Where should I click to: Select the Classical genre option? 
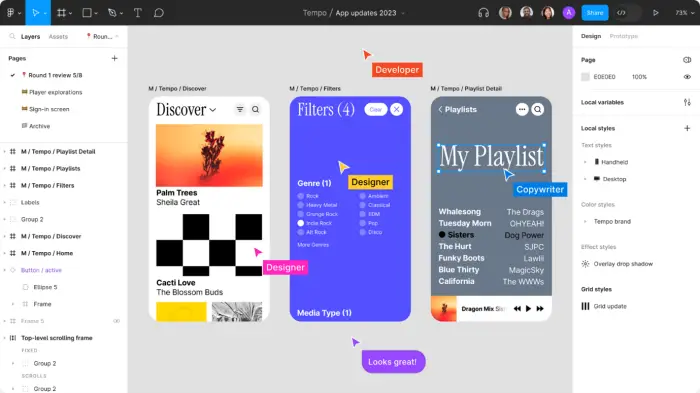coord(362,205)
